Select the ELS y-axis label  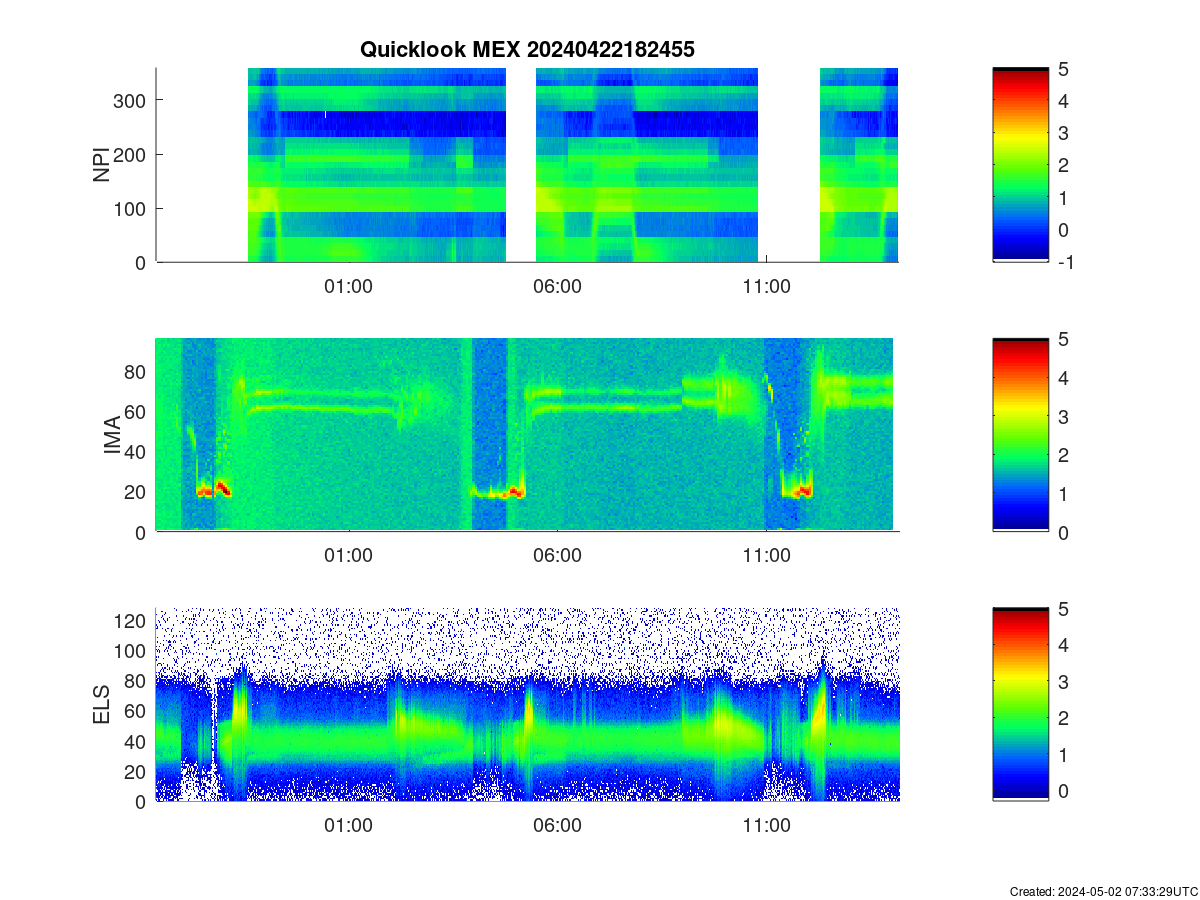102,705
